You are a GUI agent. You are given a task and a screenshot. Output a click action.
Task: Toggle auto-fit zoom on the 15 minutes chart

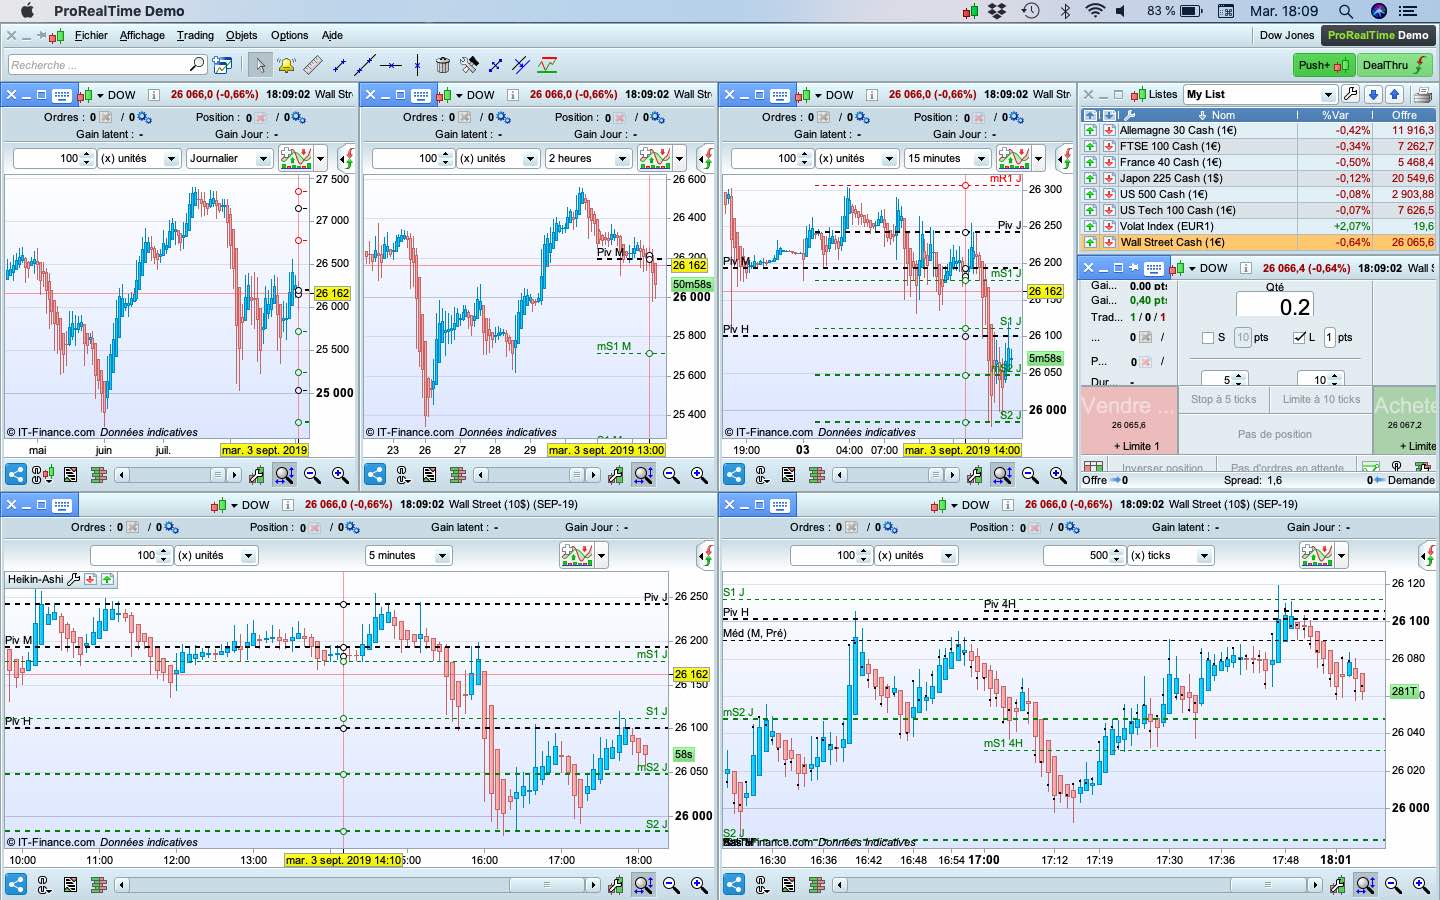point(1002,475)
